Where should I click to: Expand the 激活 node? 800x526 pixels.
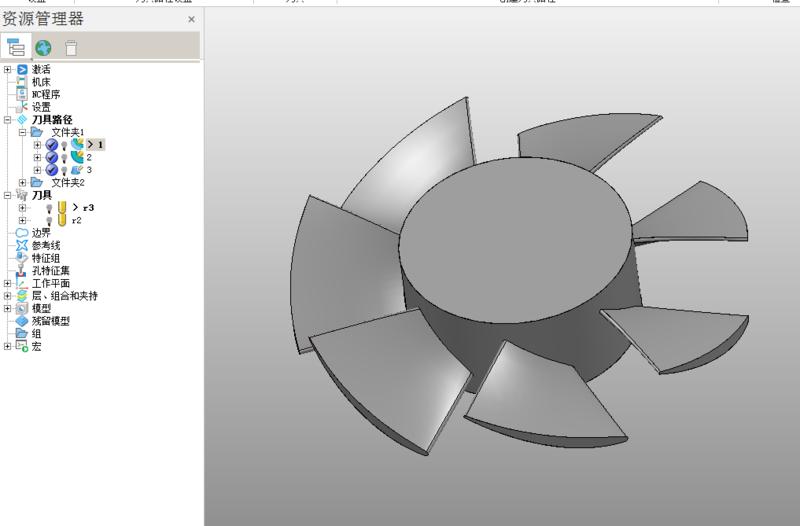coord(7,69)
